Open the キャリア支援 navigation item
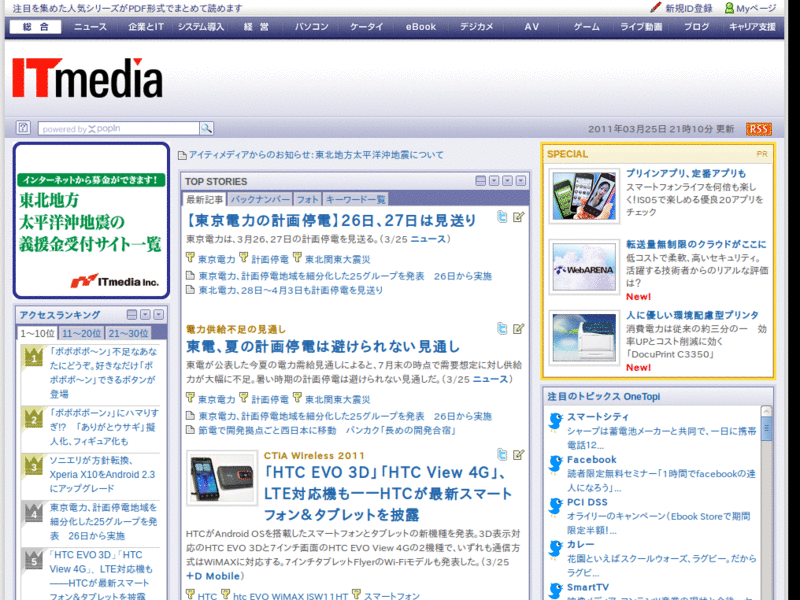The image size is (800, 600). (x=752, y=27)
